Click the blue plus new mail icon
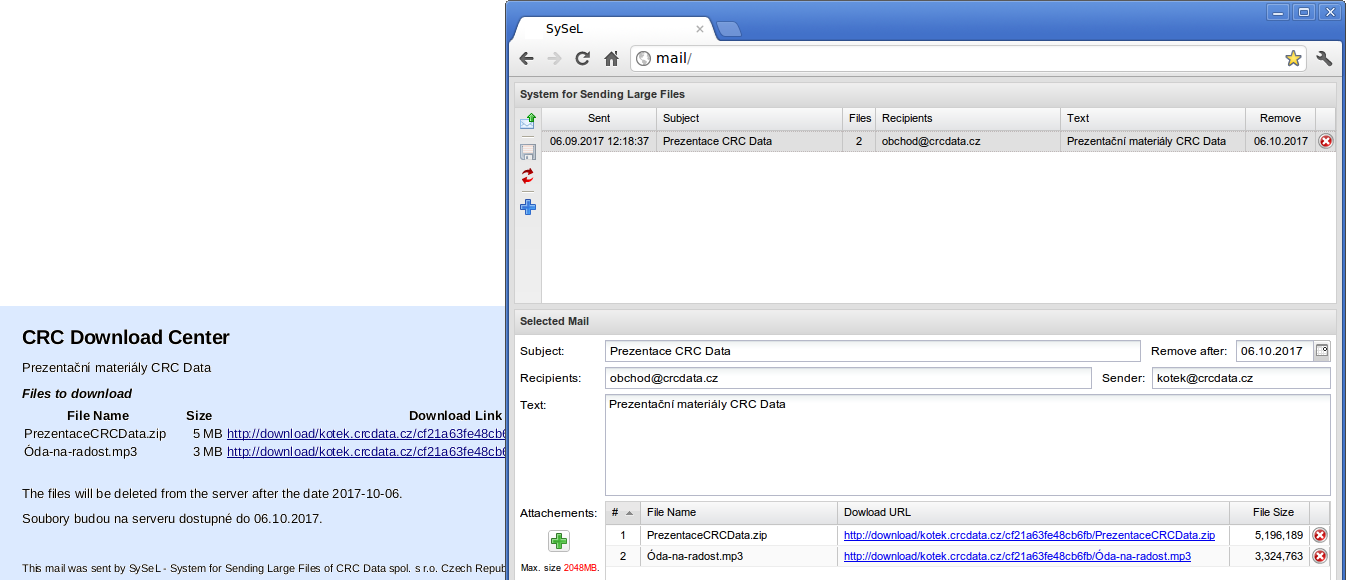1346x580 pixels. (x=528, y=207)
